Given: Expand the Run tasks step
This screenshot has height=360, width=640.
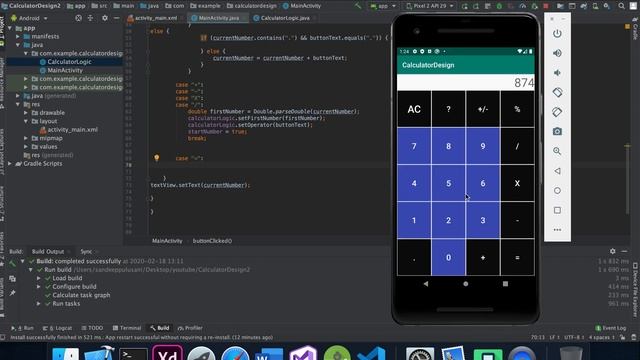Looking at the screenshot, I should (39, 304).
